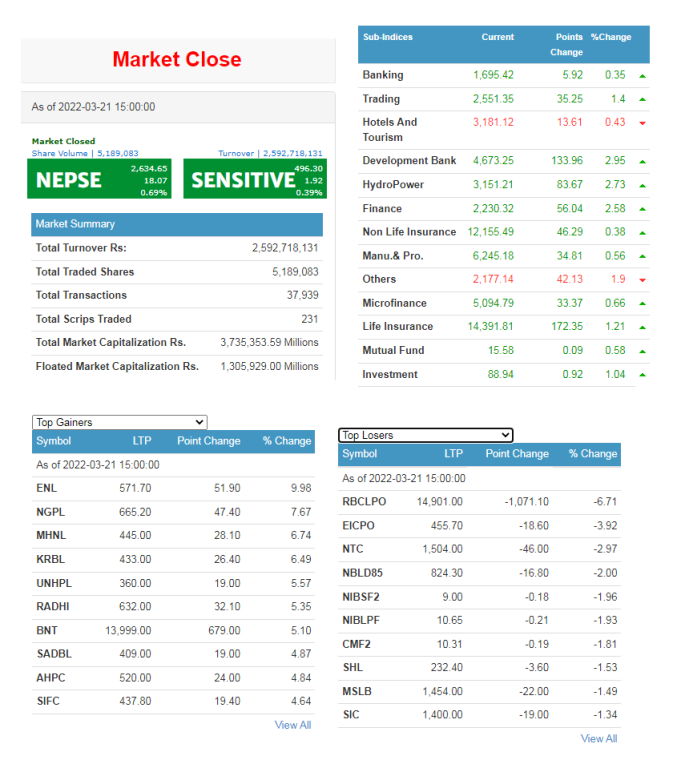Click the Turnover 2,592,718,131 link
This screenshot has height=768, width=677.
(x=270, y=153)
